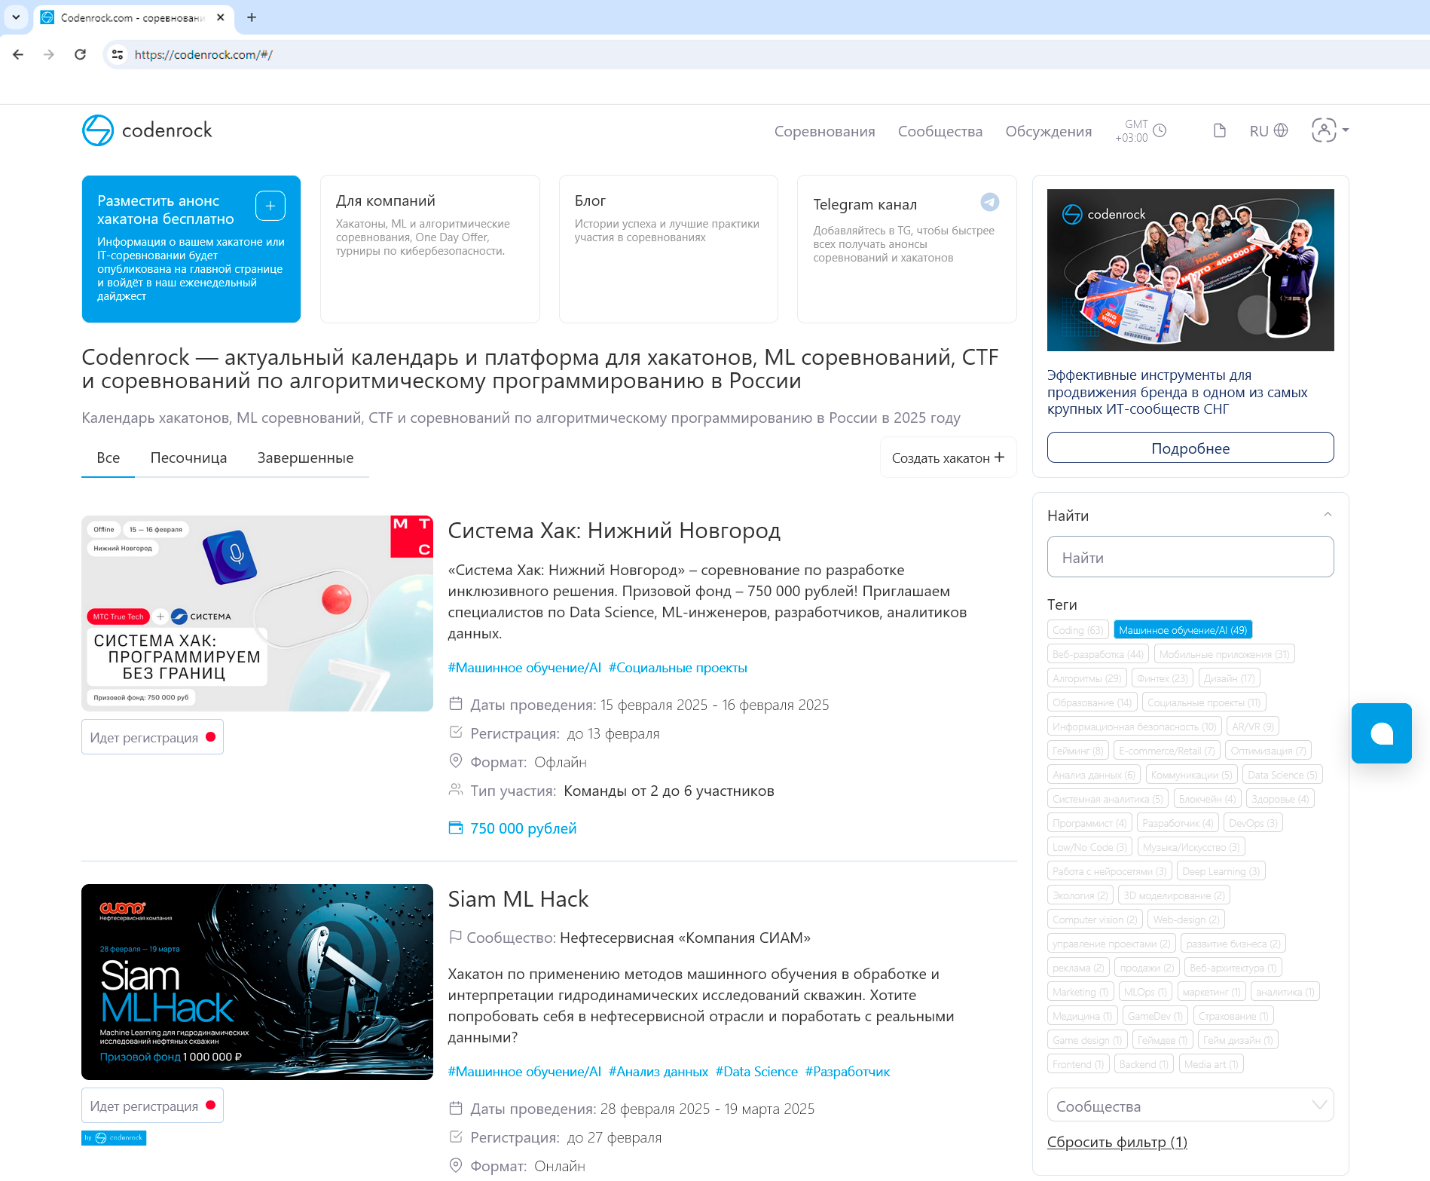Open Сообщества in the top navigation

(940, 132)
